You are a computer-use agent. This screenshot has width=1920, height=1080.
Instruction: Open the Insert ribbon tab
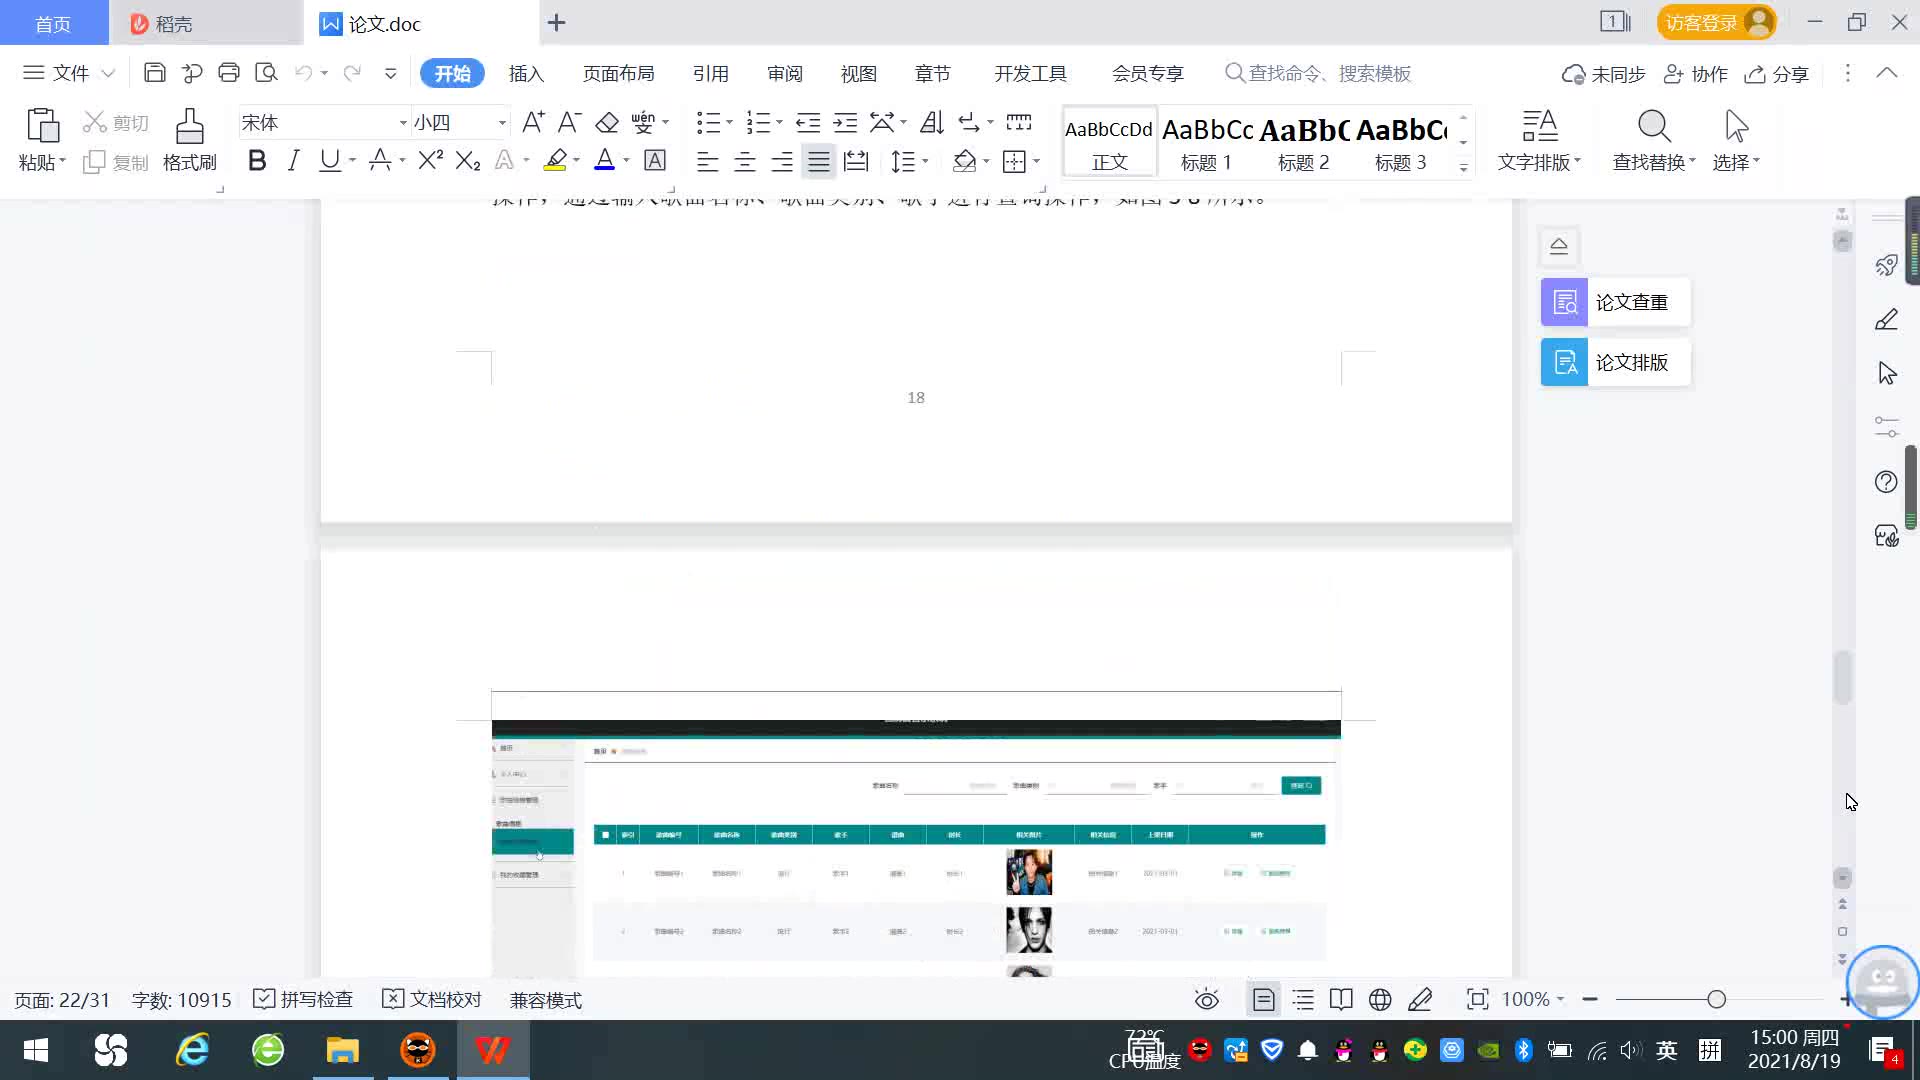tap(526, 73)
